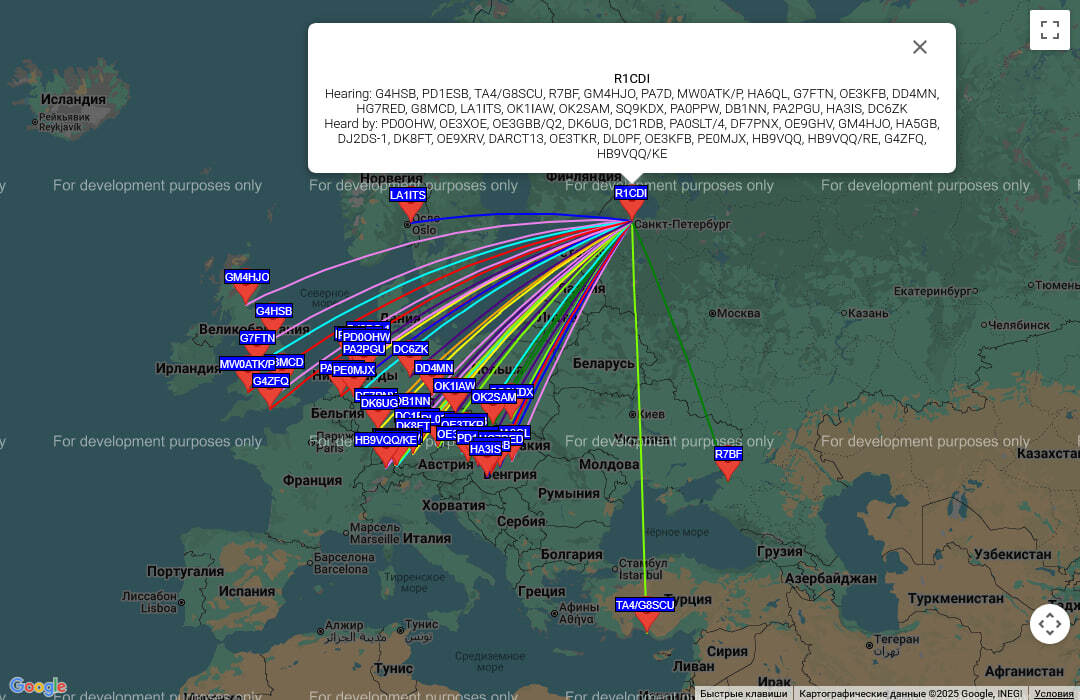1080x700 pixels.
Task: Click the Киев city label
Action: click(652, 414)
